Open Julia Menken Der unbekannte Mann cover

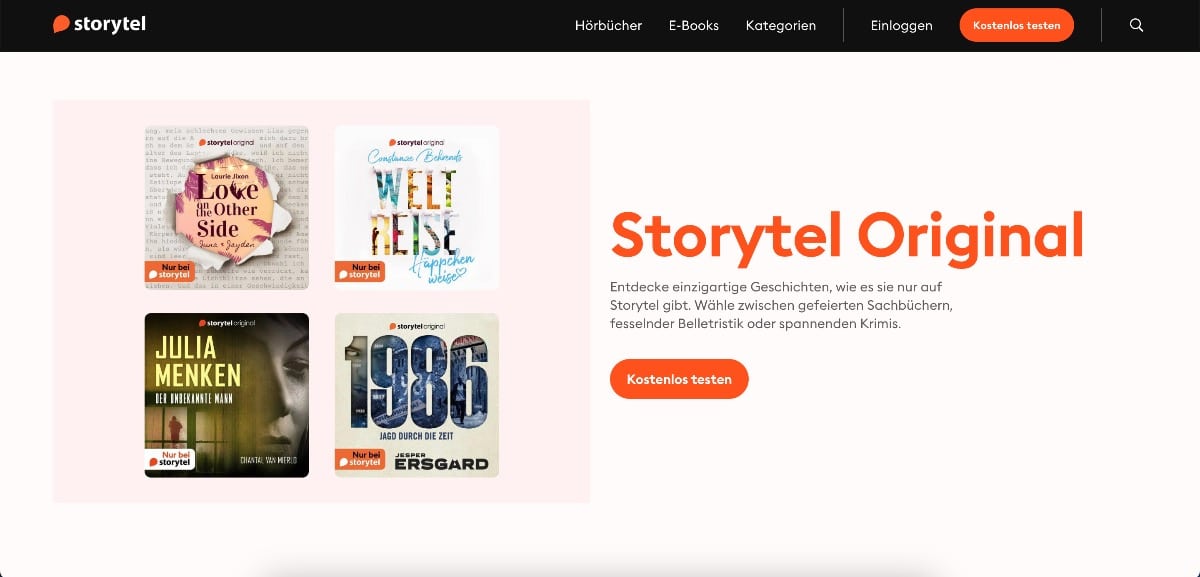(x=227, y=395)
